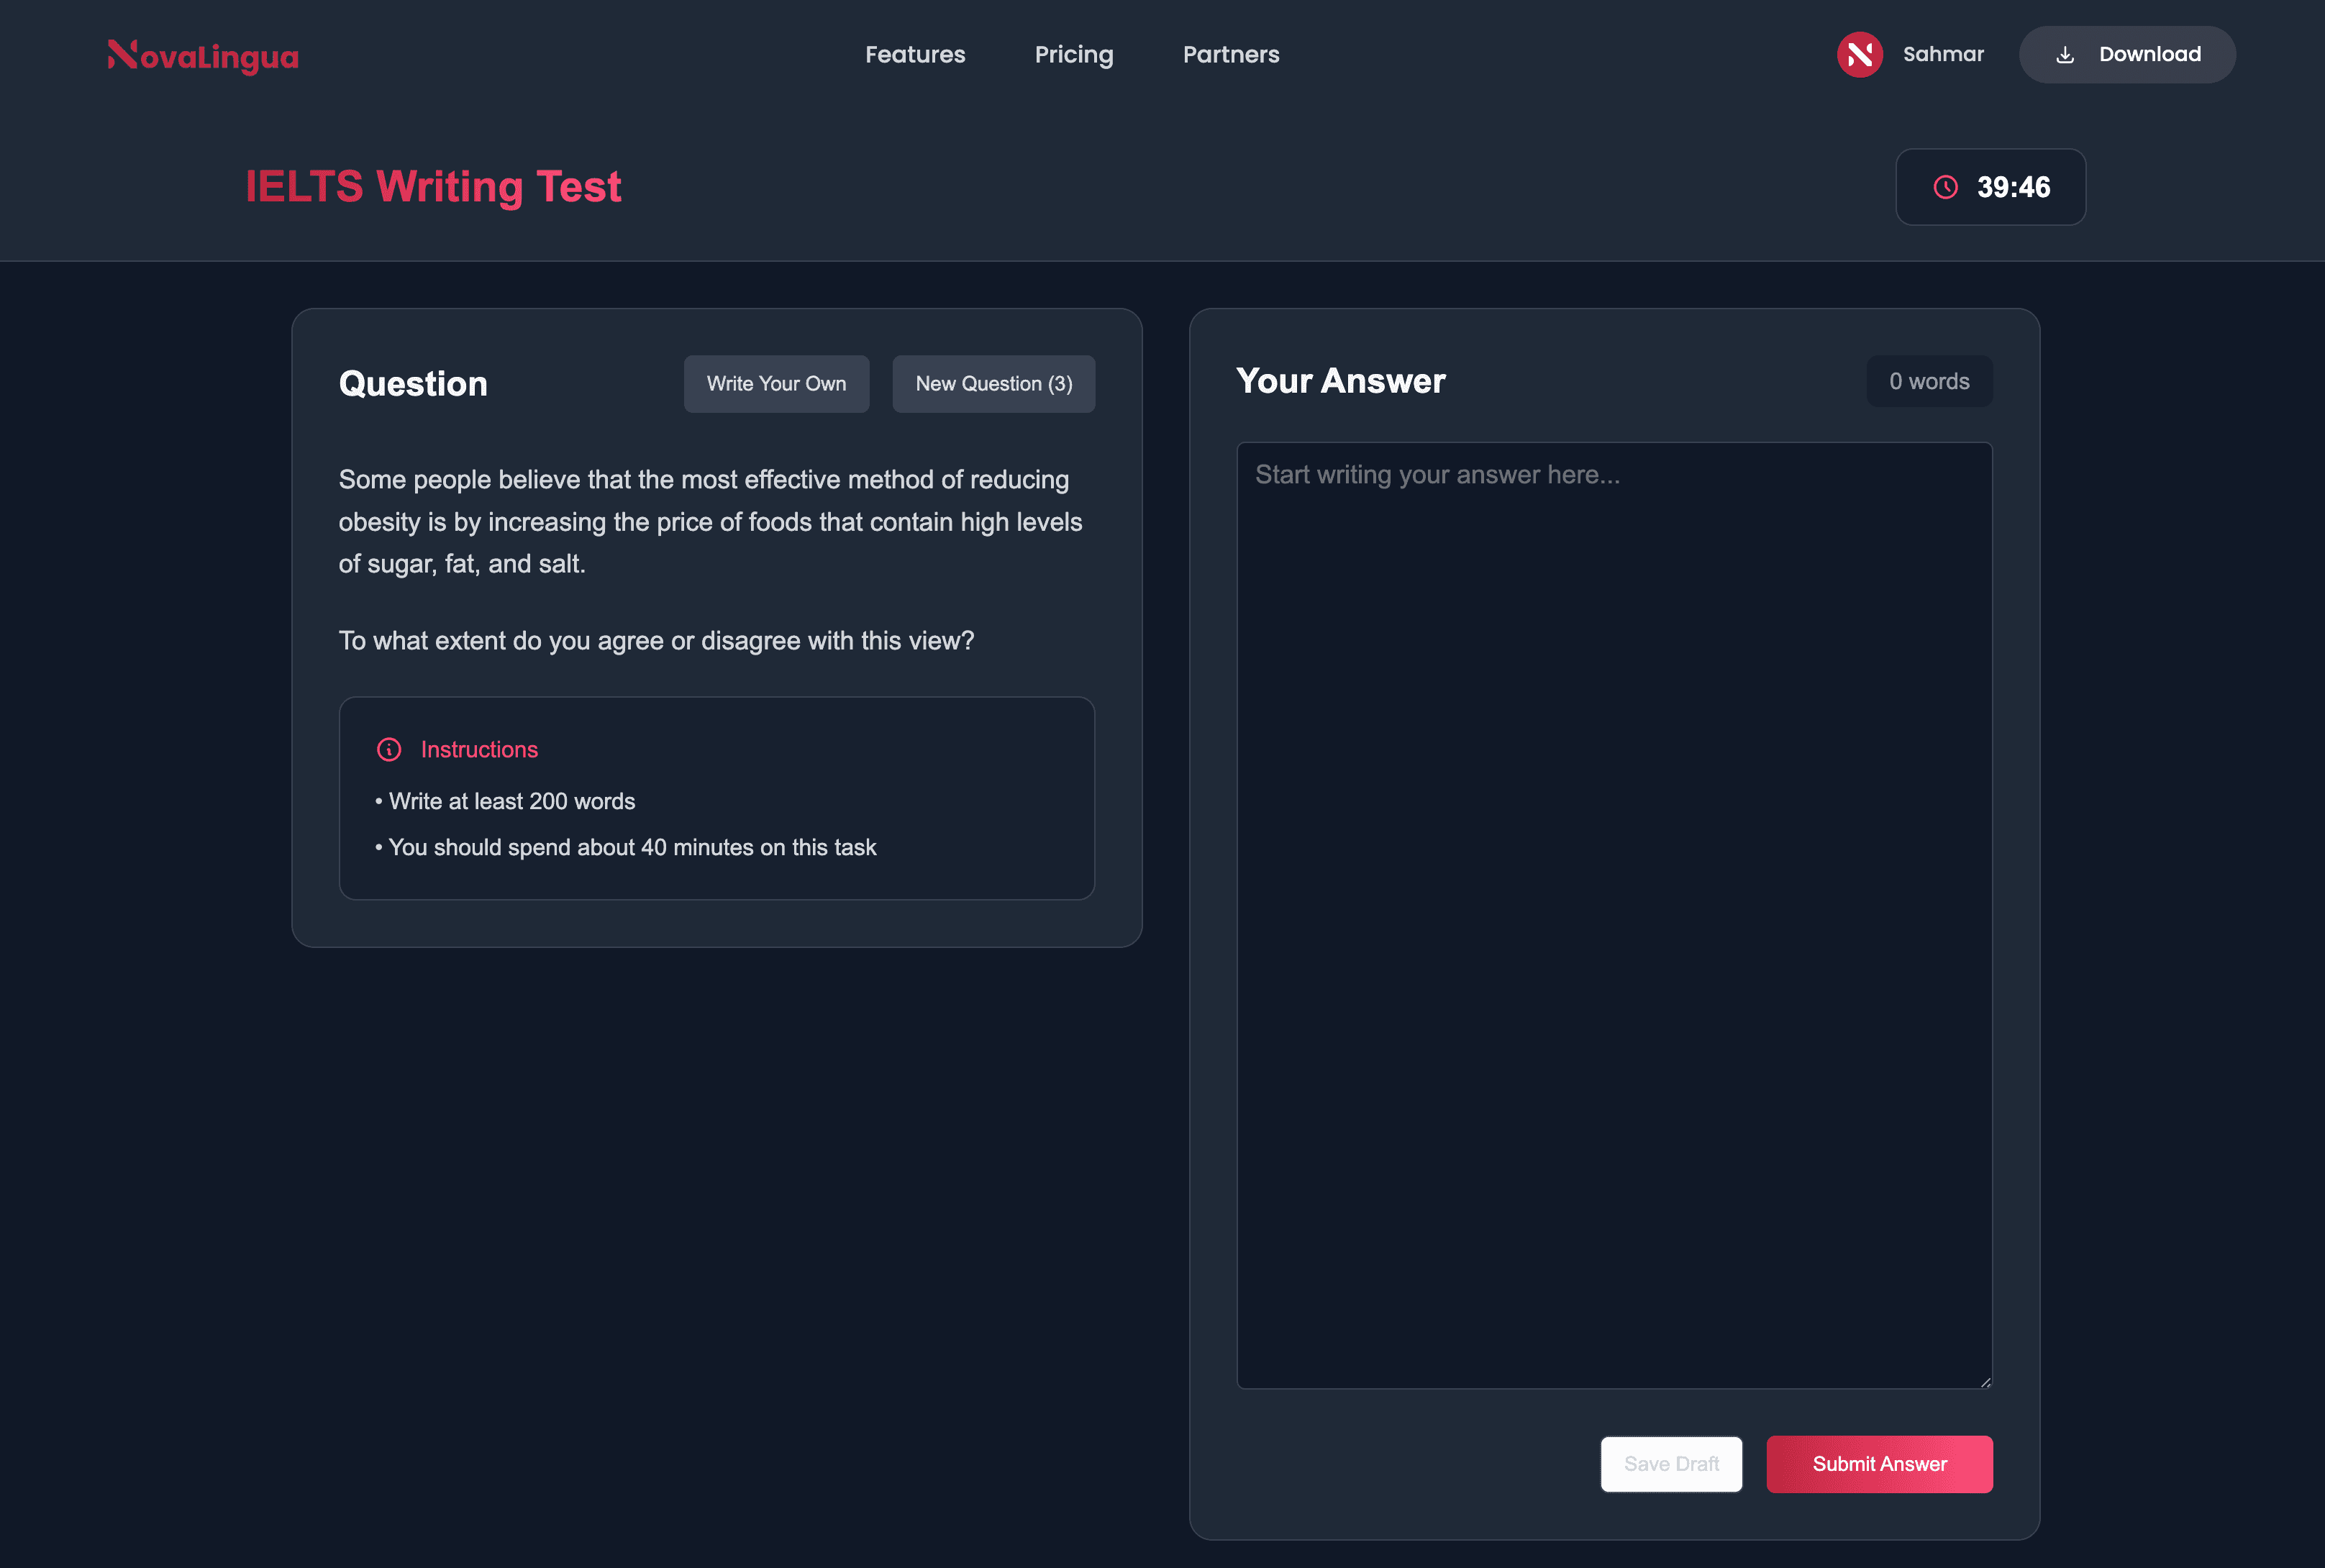Click the disabled Save Draft button
Image resolution: width=2325 pixels, height=1568 pixels.
[x=1671, y=1463]
